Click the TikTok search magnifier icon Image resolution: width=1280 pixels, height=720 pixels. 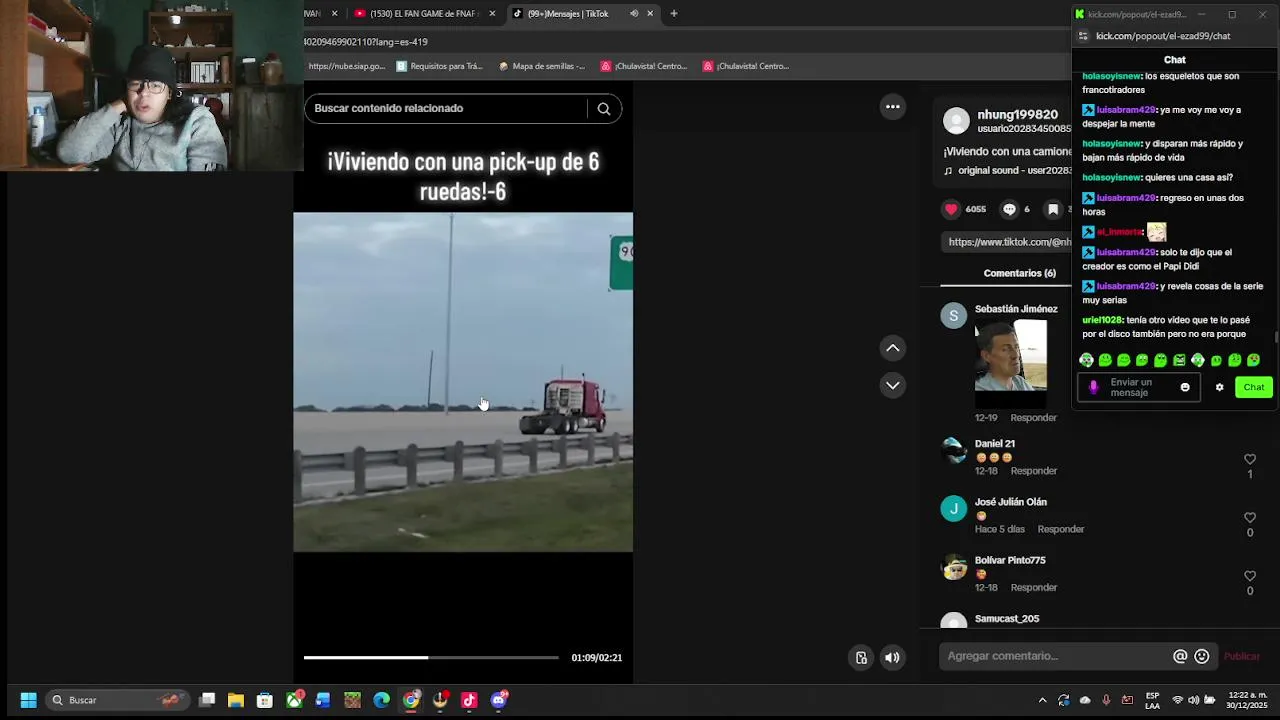[604, 109]
